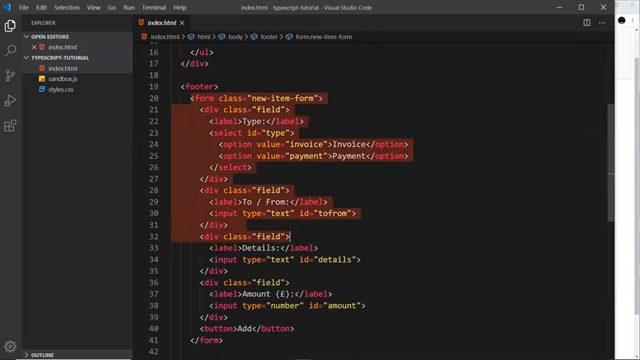Click line number 32 in the gutter
The image size is (640, 360).
(153, 237)
